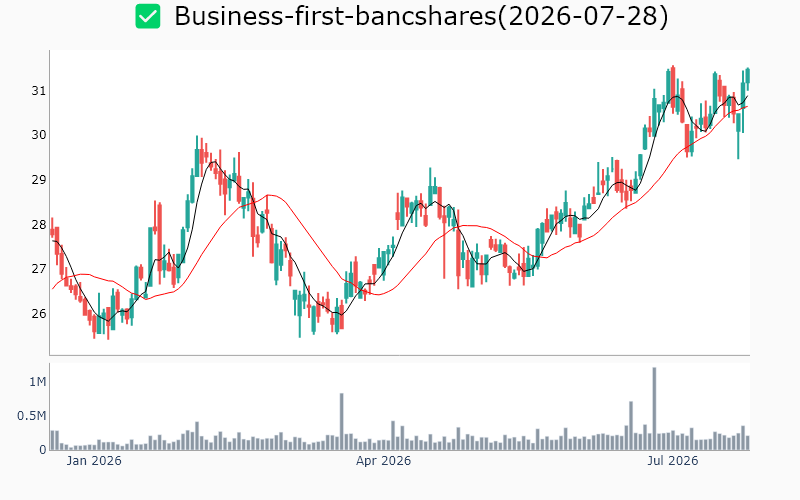
Task: Click the Apr 2026 axis label
Action: tap(383, 461)
